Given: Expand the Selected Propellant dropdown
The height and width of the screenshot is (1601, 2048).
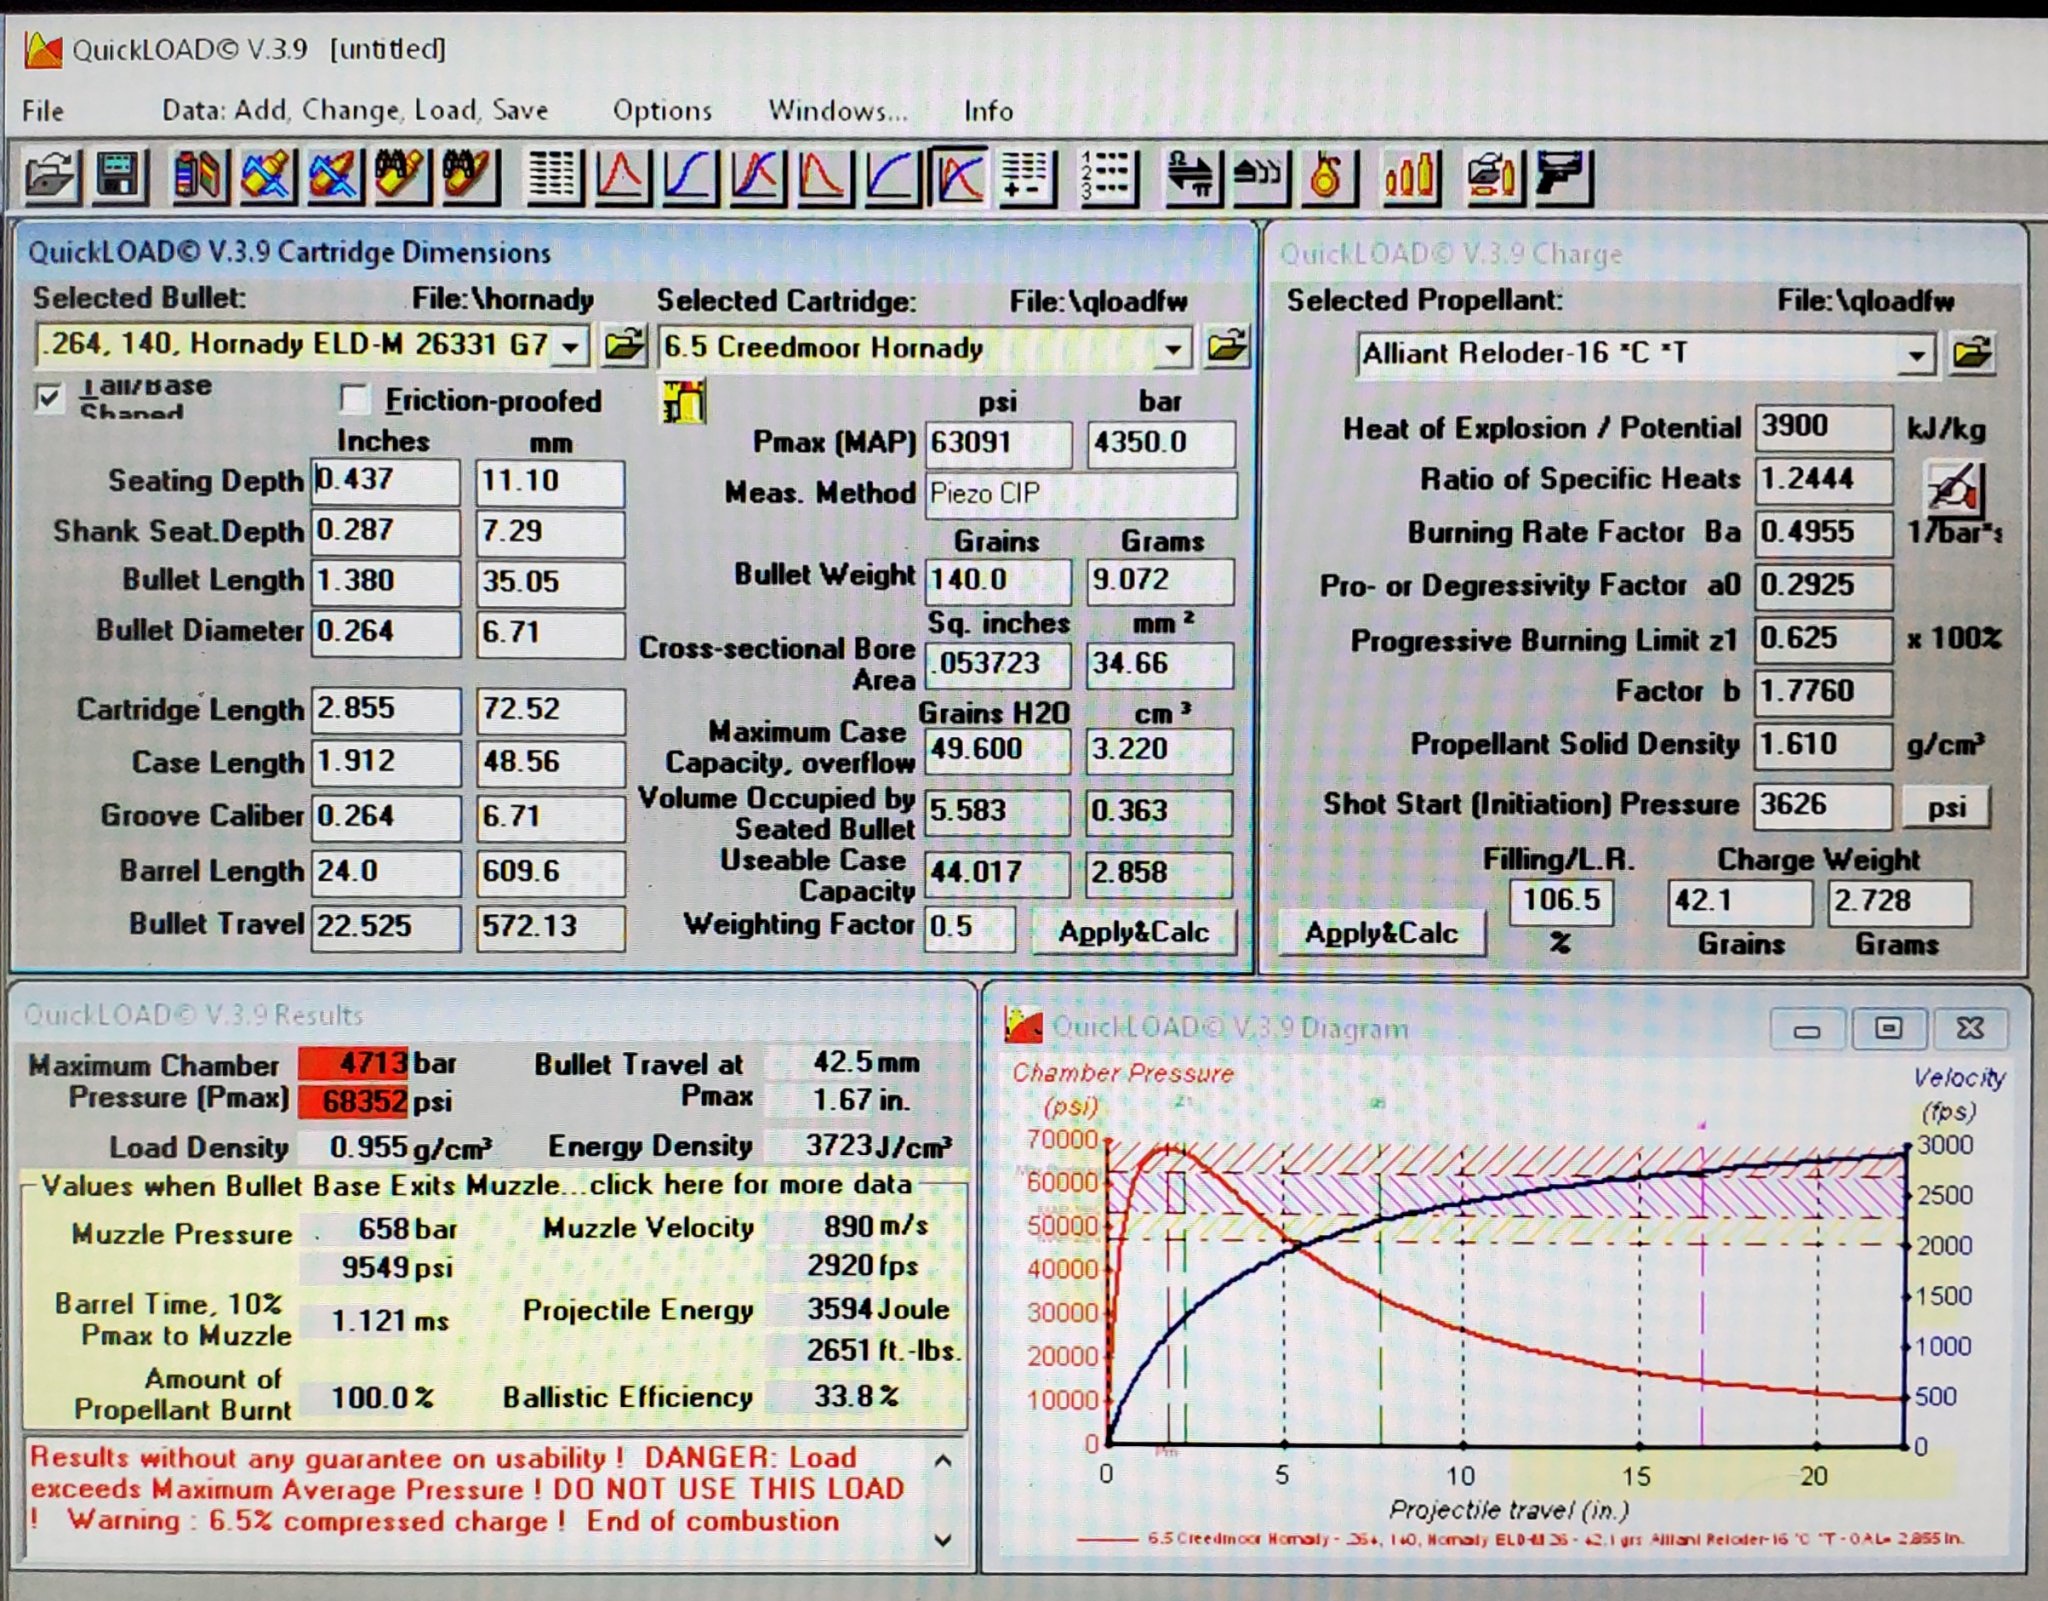Looking at the screenshot, I should [x=1915, y=355].
